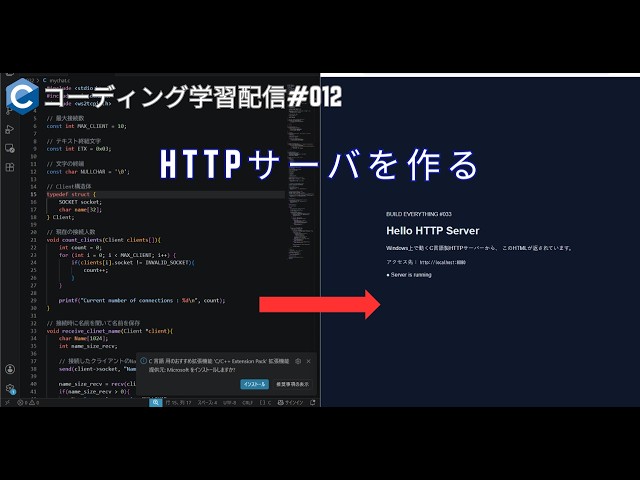The height and width of the screenshot is (480, 640).
Task: Click the count++; line
Action: pos(96,270)
